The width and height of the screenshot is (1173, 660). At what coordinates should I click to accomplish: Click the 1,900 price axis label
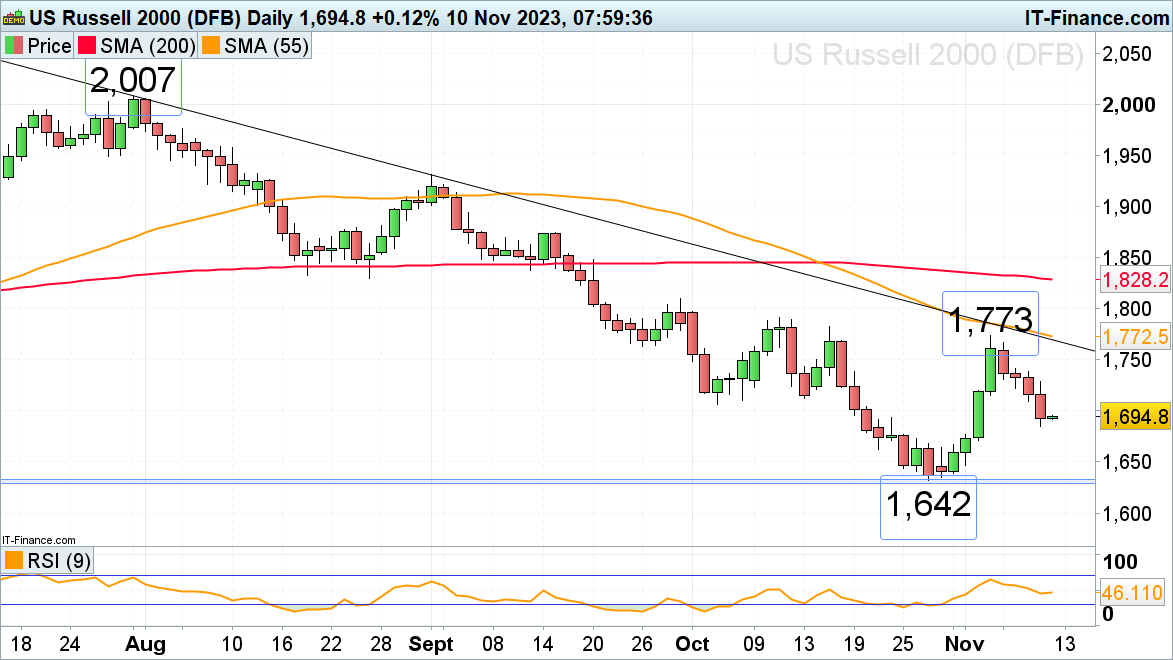[1127, 207]
